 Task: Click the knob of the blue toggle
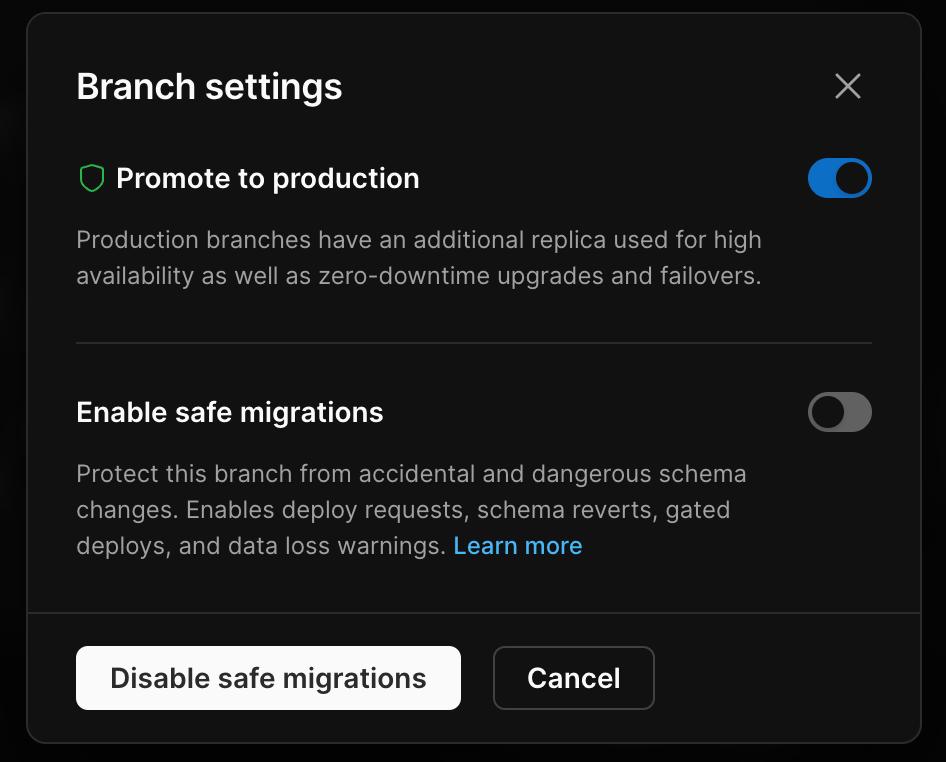point(852,179)
